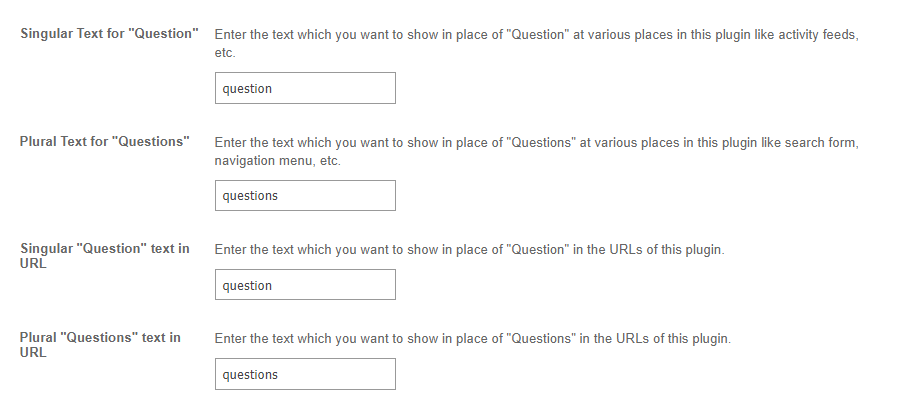Click the Singular Text for "Question" input field
This screenshot has width=907, height=406.
(x=305, y=88)
